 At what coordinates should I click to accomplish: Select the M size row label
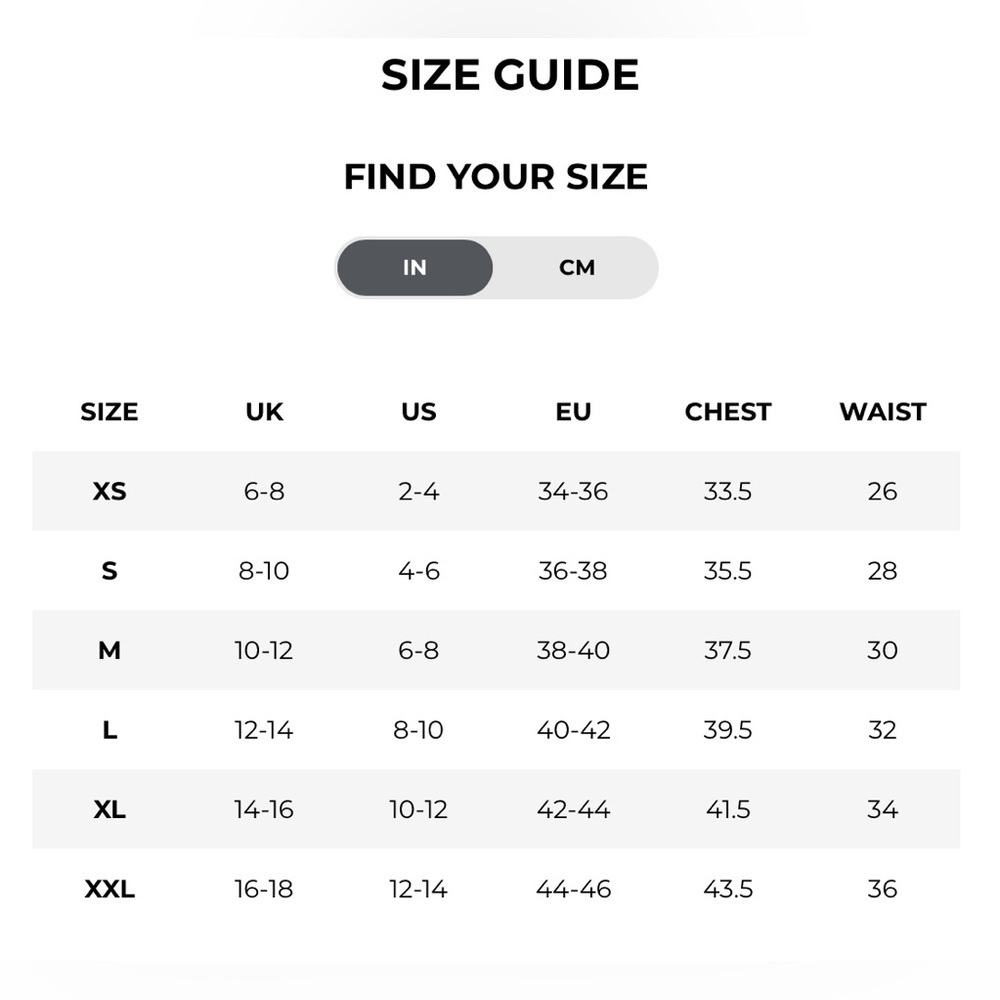tap(109, 650)
